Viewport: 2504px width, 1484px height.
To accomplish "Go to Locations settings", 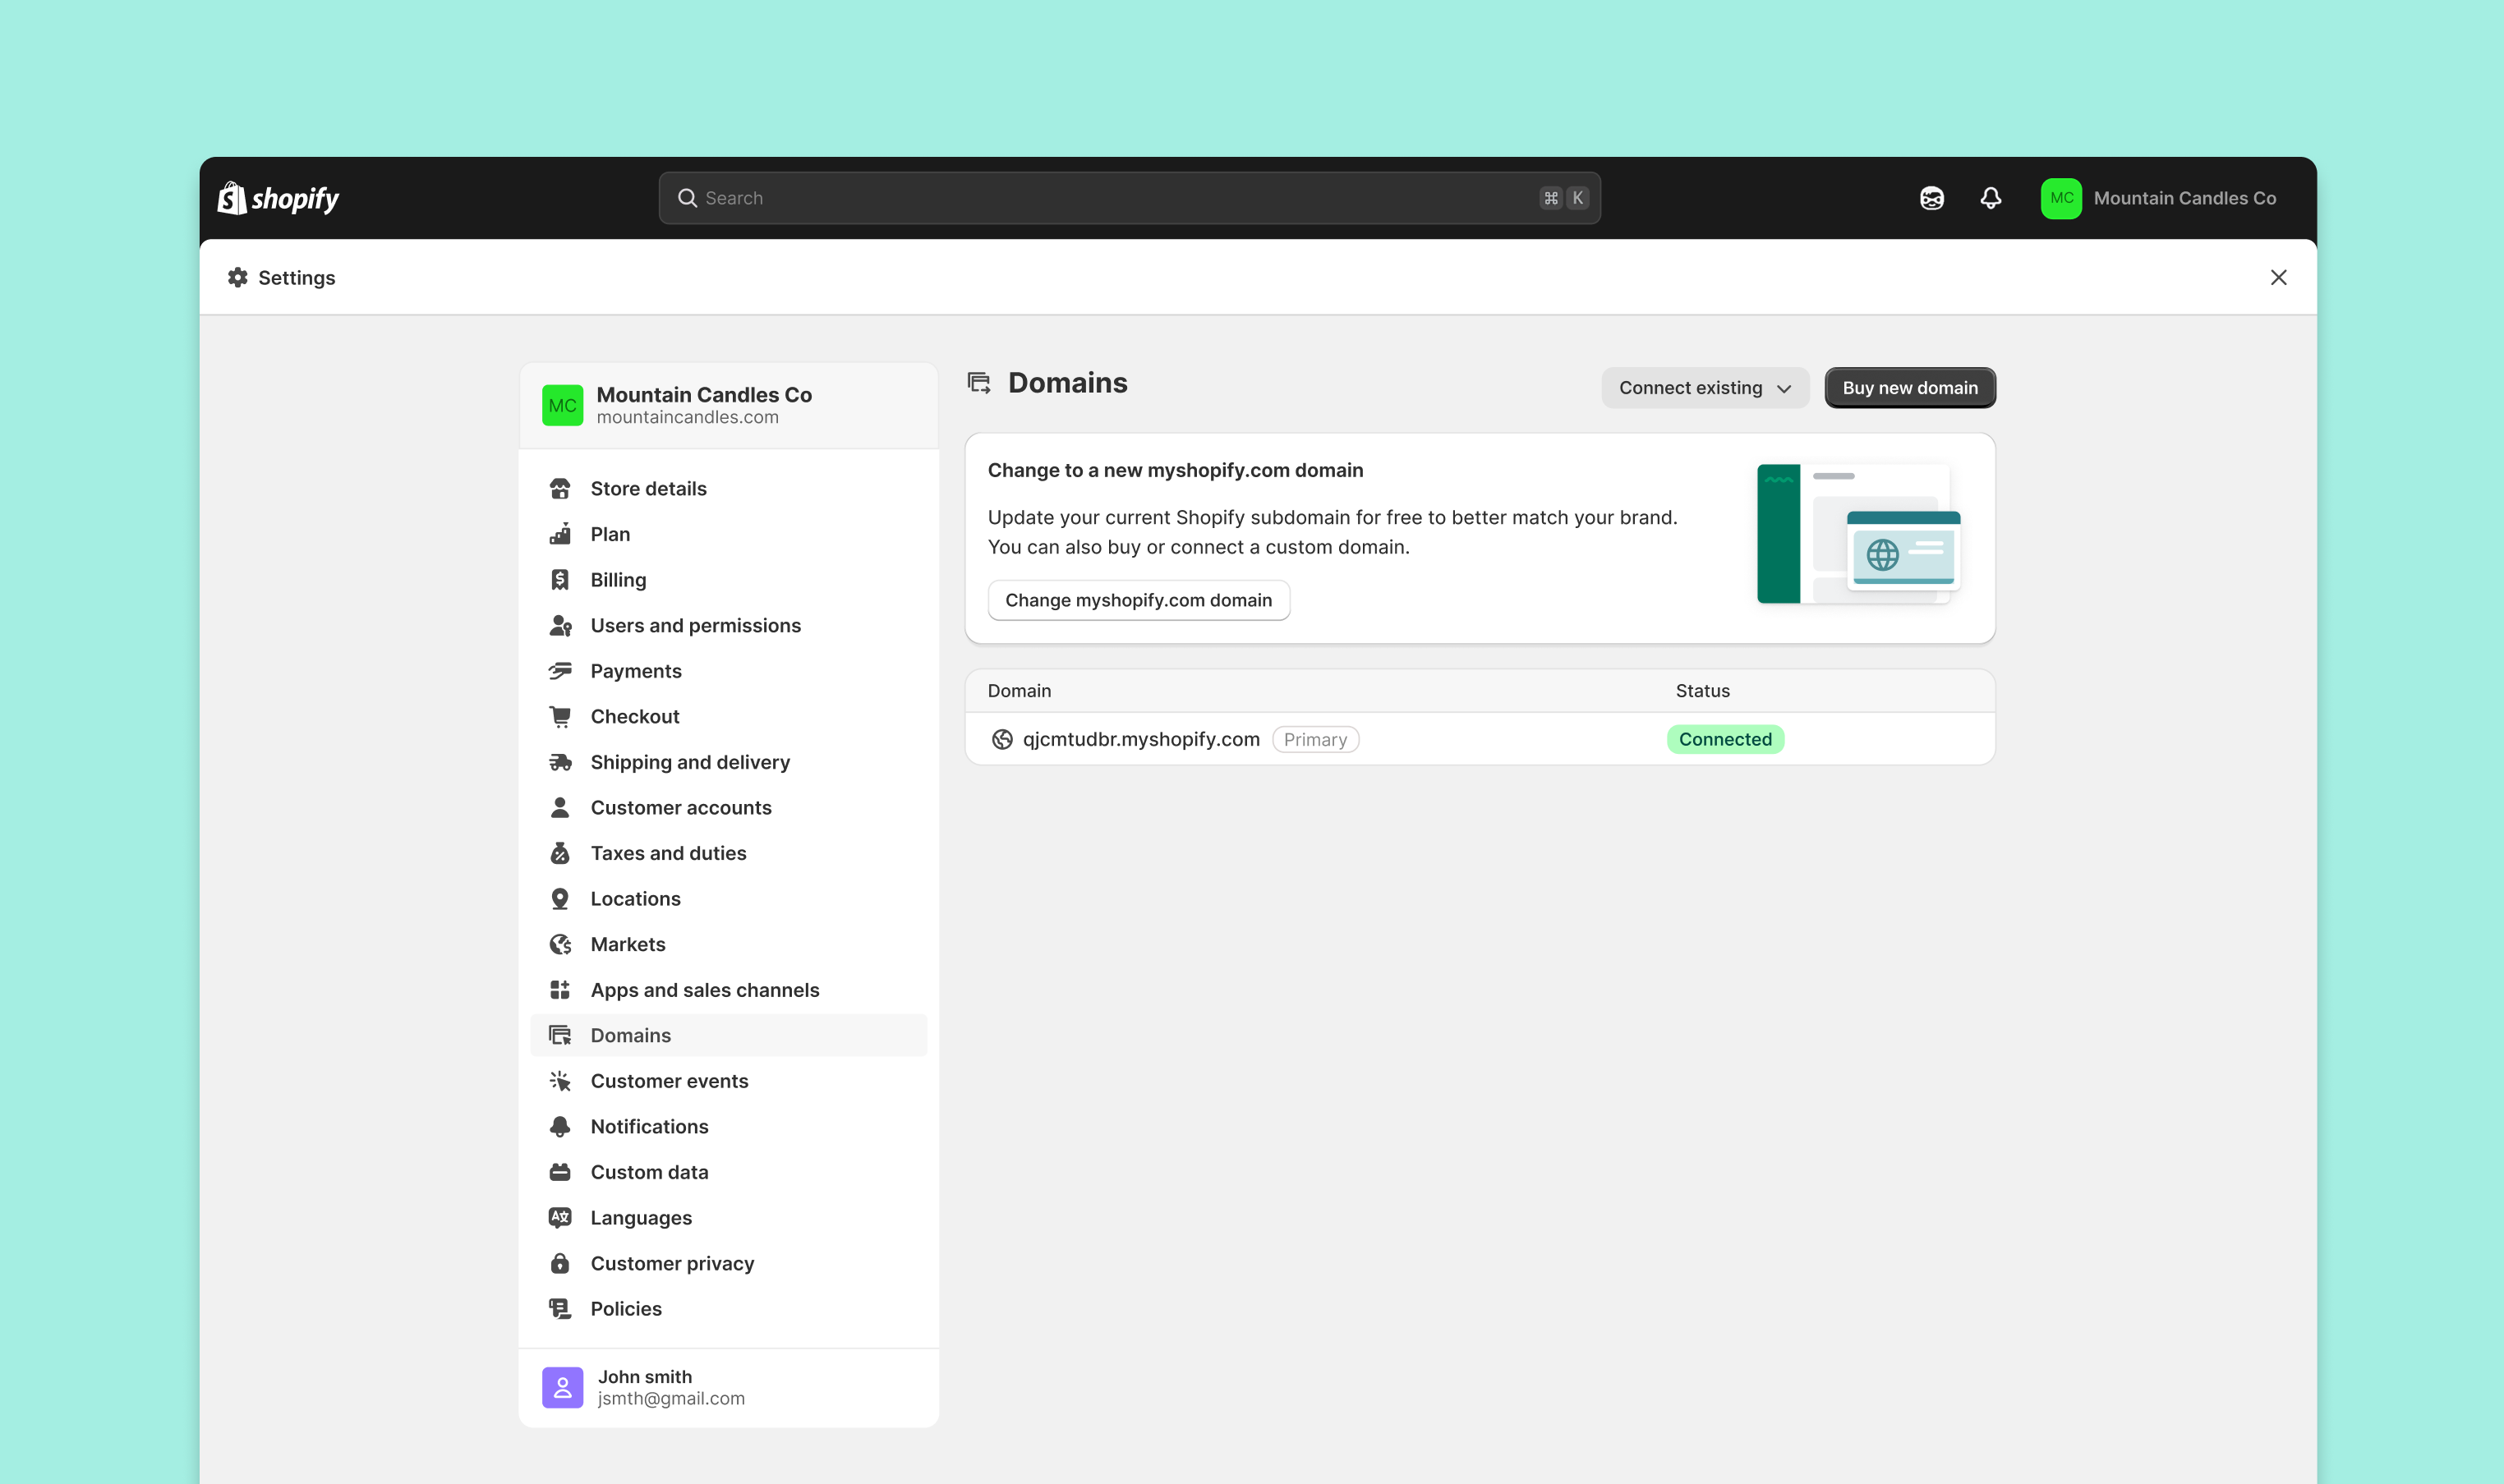I will tap(728, 898).
